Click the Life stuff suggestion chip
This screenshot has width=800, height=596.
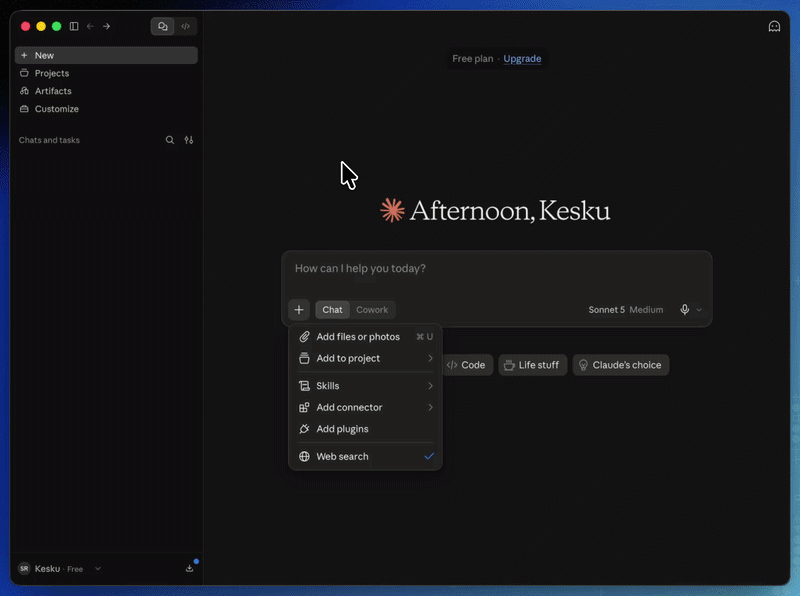(532, 365)
